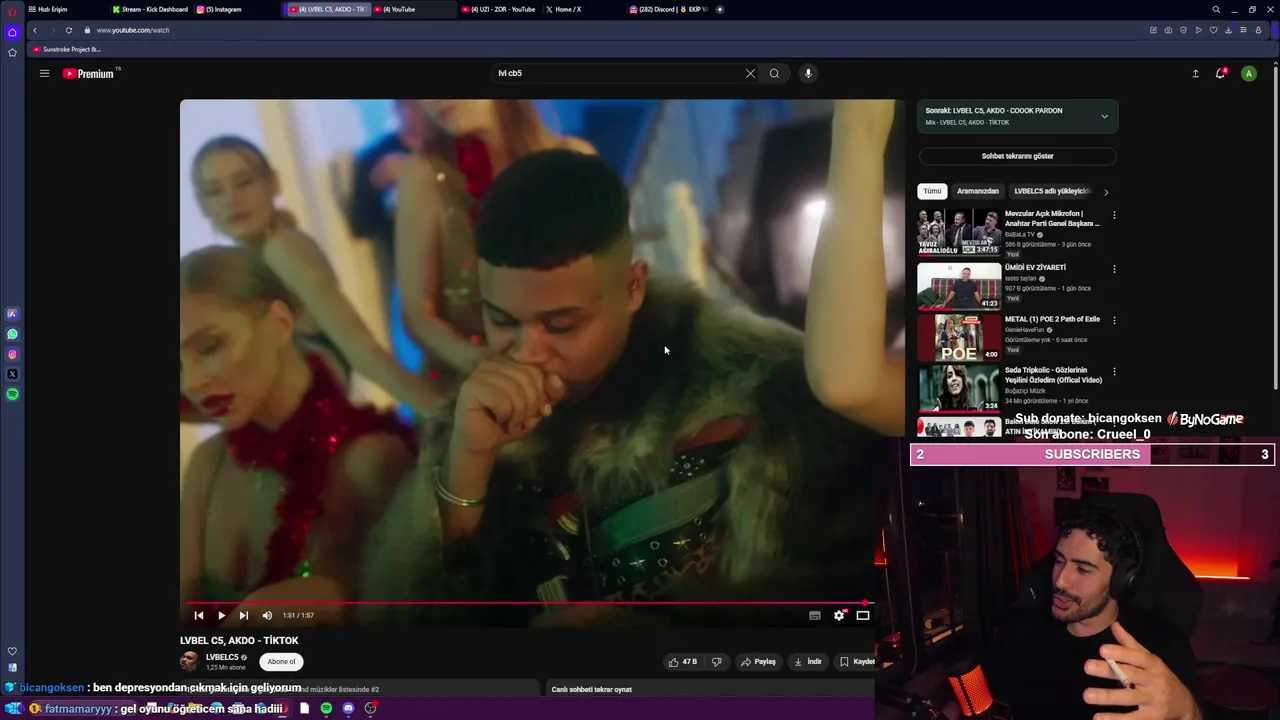Open browser tab search magnifier in title bar
The height and width of the screenshot is (720, 1280).
coord(1216,9)
